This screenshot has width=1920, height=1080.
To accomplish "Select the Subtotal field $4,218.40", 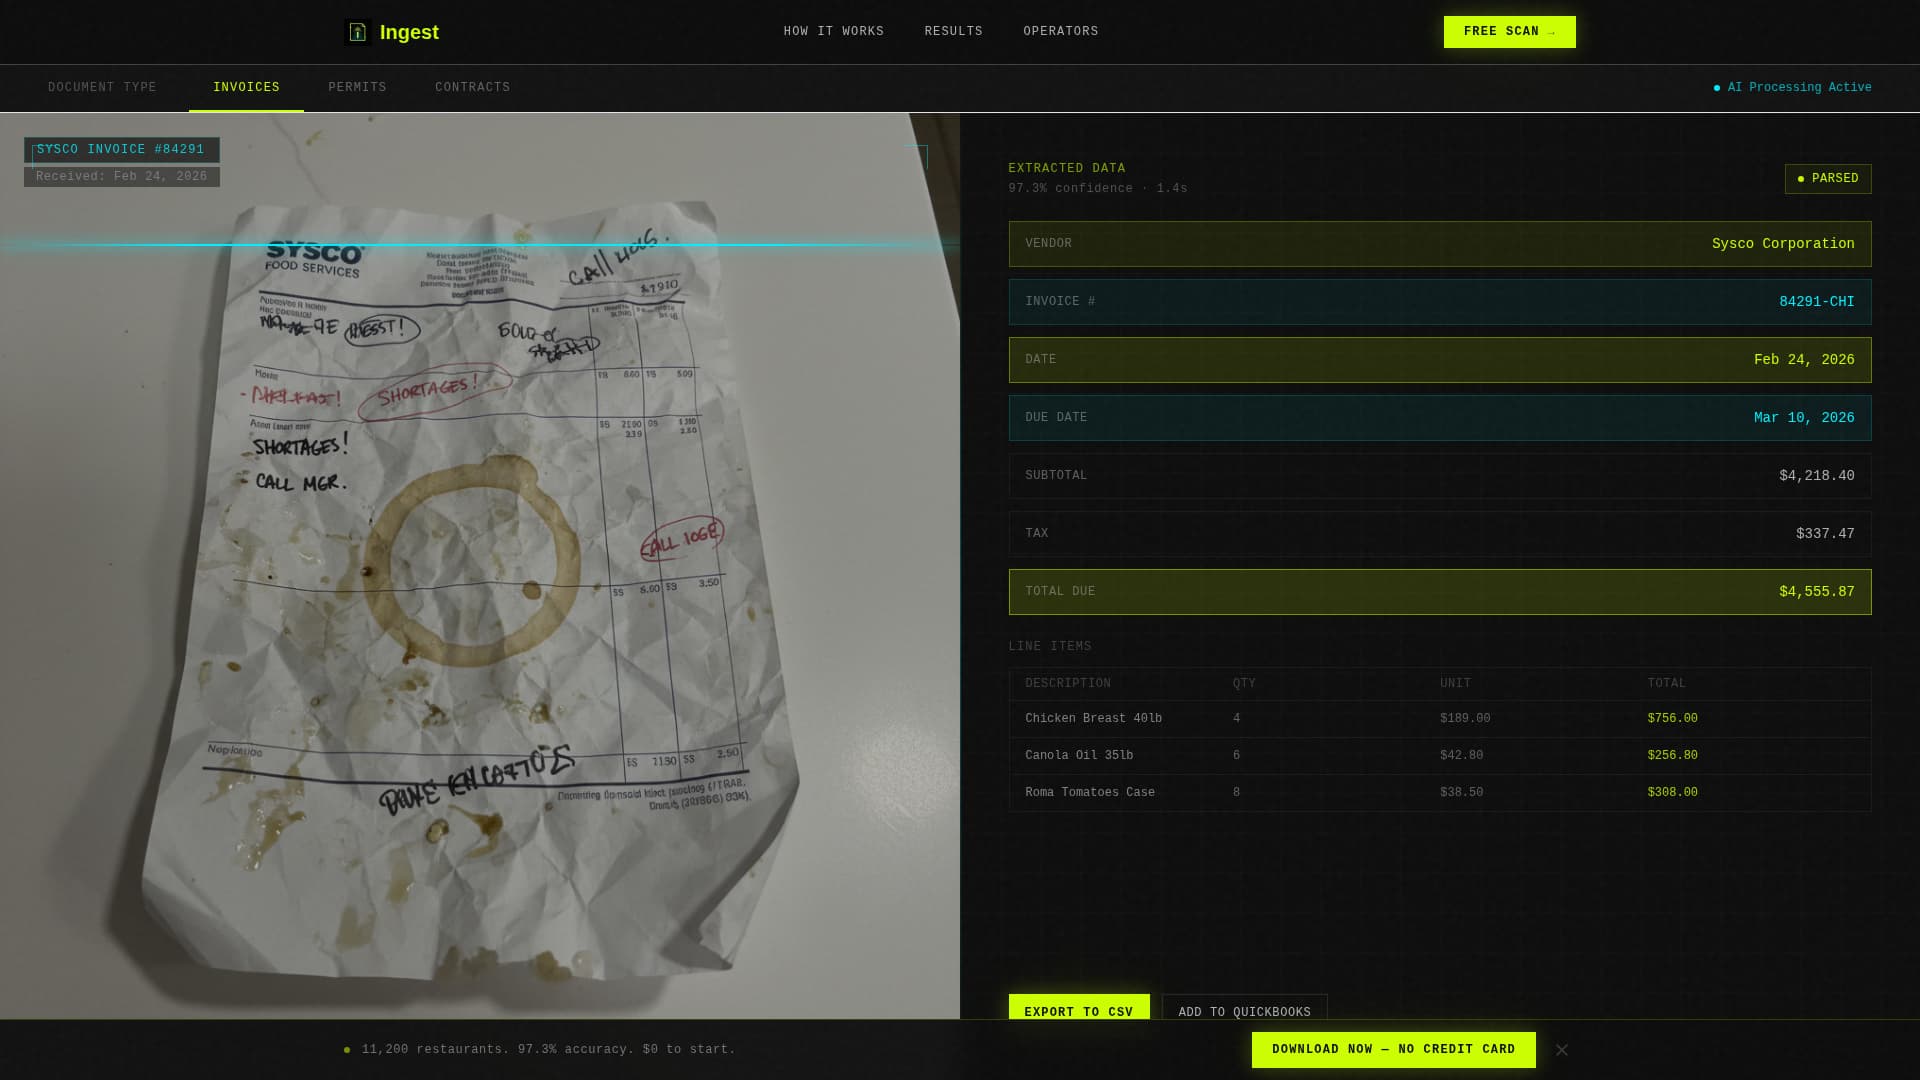I will click(1440, 476).
